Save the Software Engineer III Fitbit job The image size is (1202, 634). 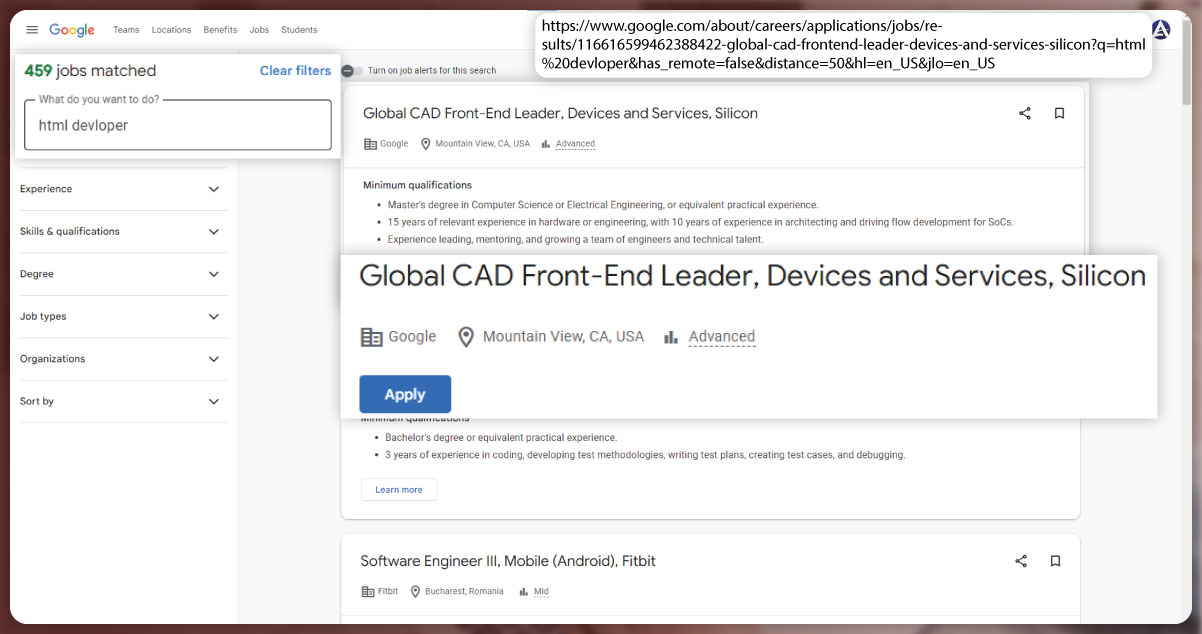(x=1055, y=561)
